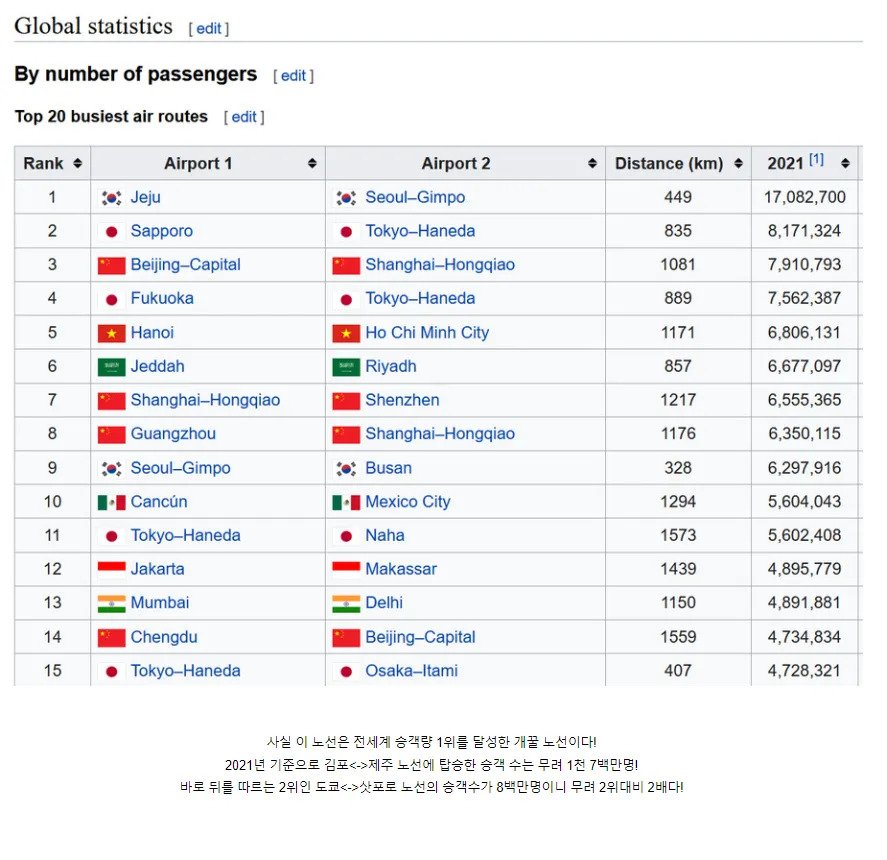Click the Vietnamese flag icon next to Hanoi
The width and height of the screenshot is (887, 860).
[110, 332]
